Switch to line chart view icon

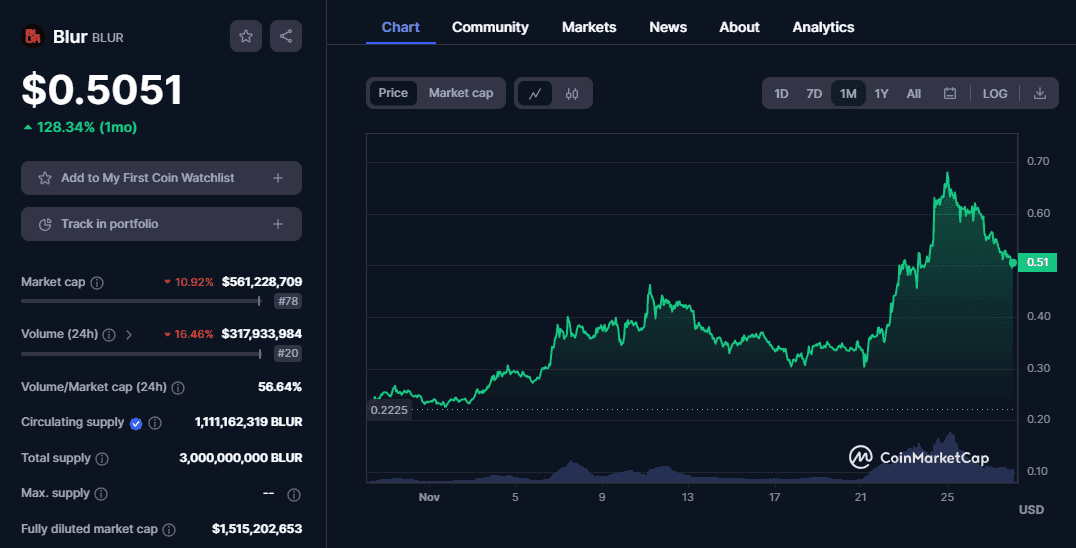pyautogui.click(x=535, y=93)
